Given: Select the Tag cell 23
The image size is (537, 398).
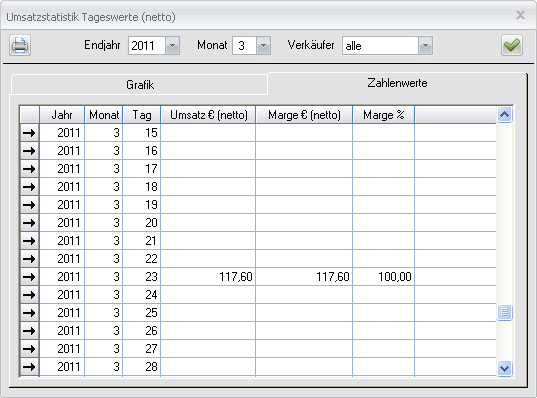Looking at the screenshot, I should tap(142, 277).
